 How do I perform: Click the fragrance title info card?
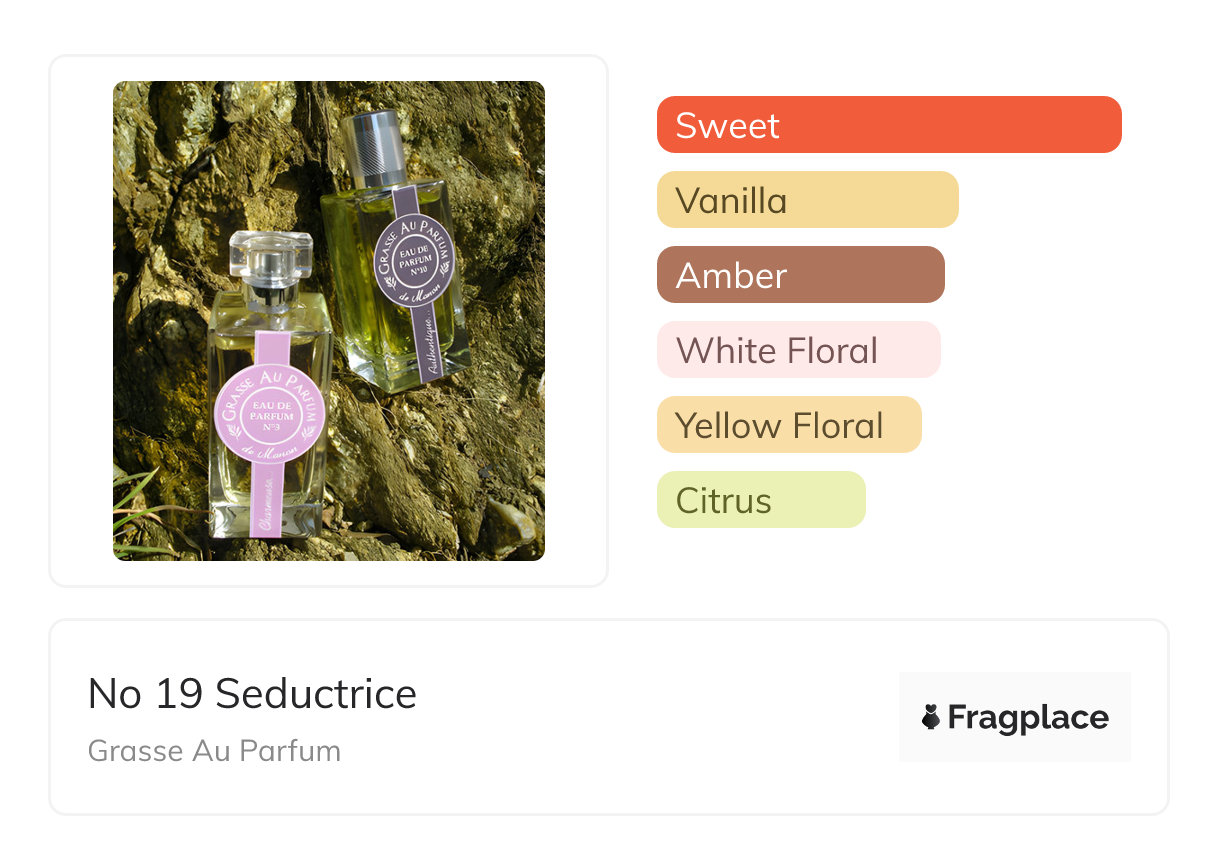tap(609, 717)
